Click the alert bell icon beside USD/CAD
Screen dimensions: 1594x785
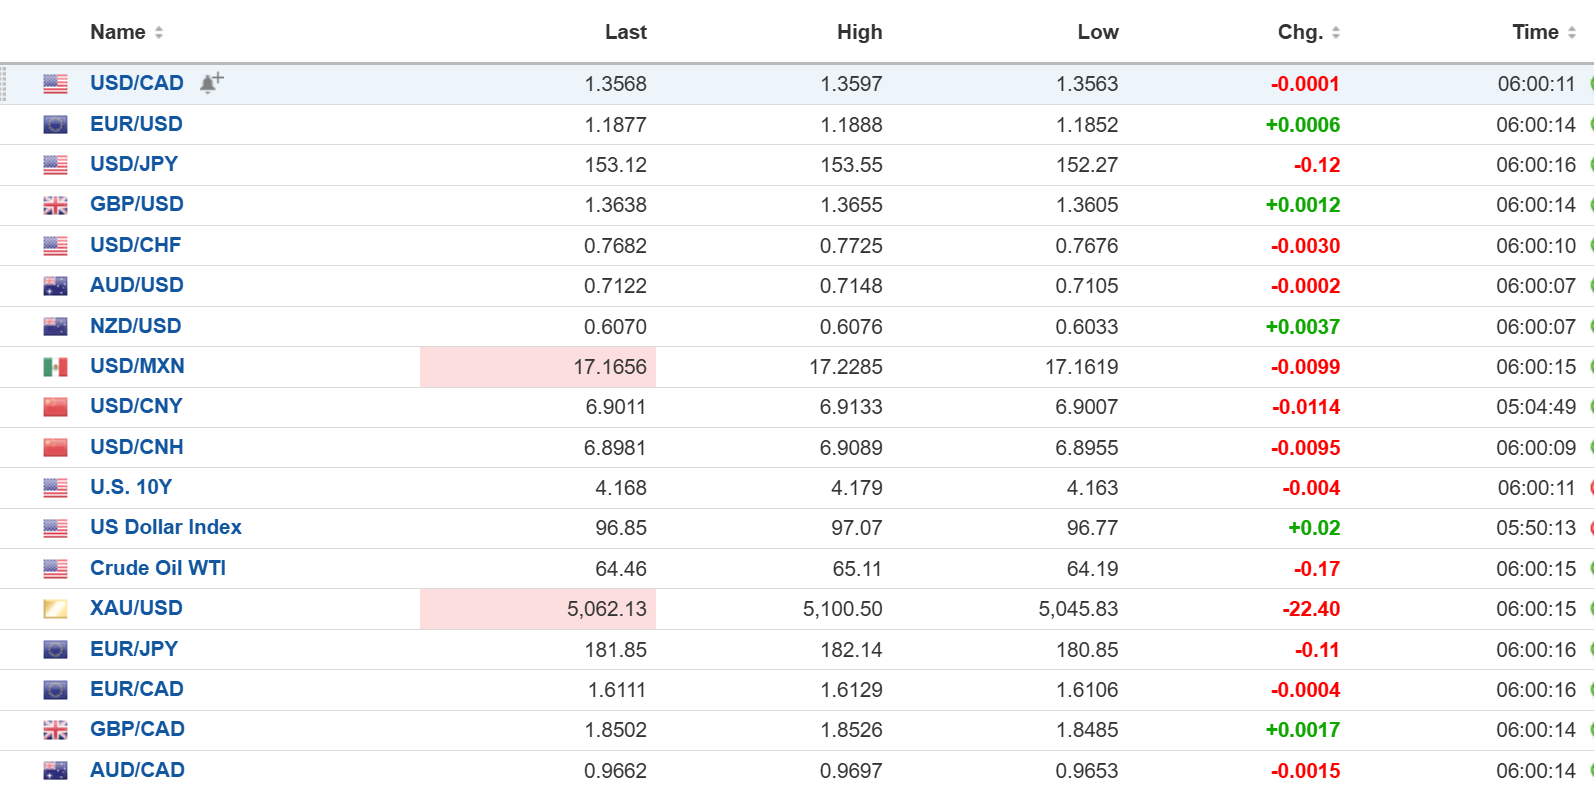[210, 83]
